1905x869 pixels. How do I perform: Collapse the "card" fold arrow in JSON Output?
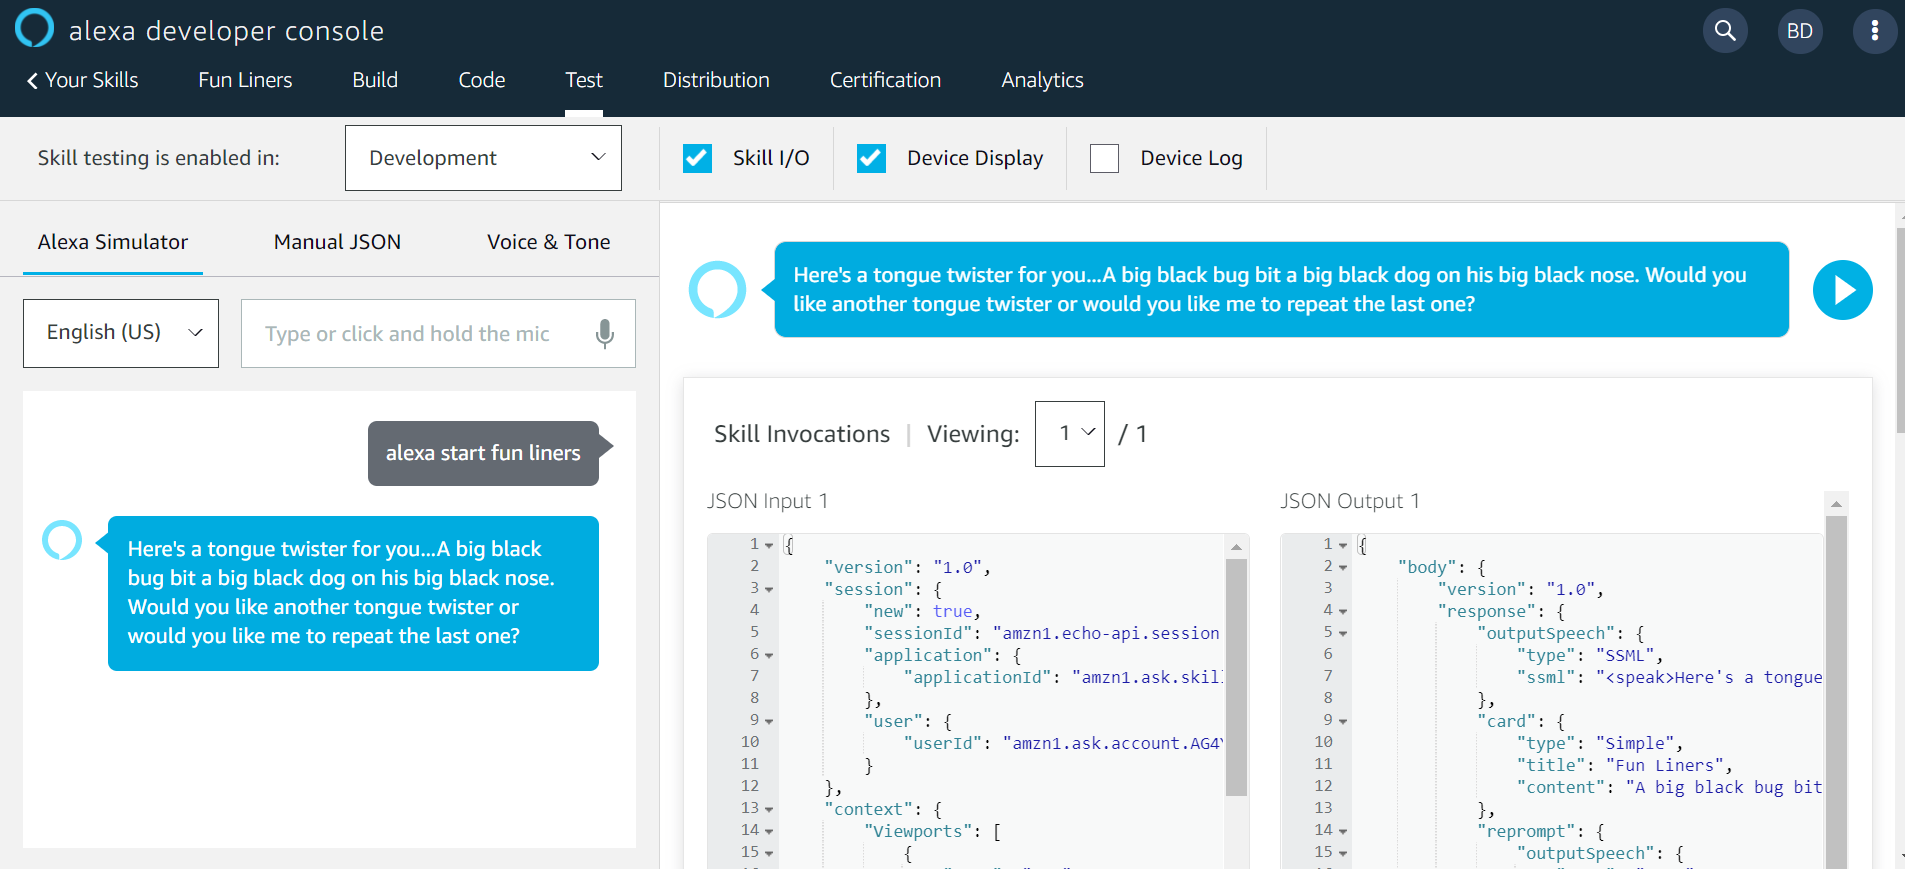1343,722
